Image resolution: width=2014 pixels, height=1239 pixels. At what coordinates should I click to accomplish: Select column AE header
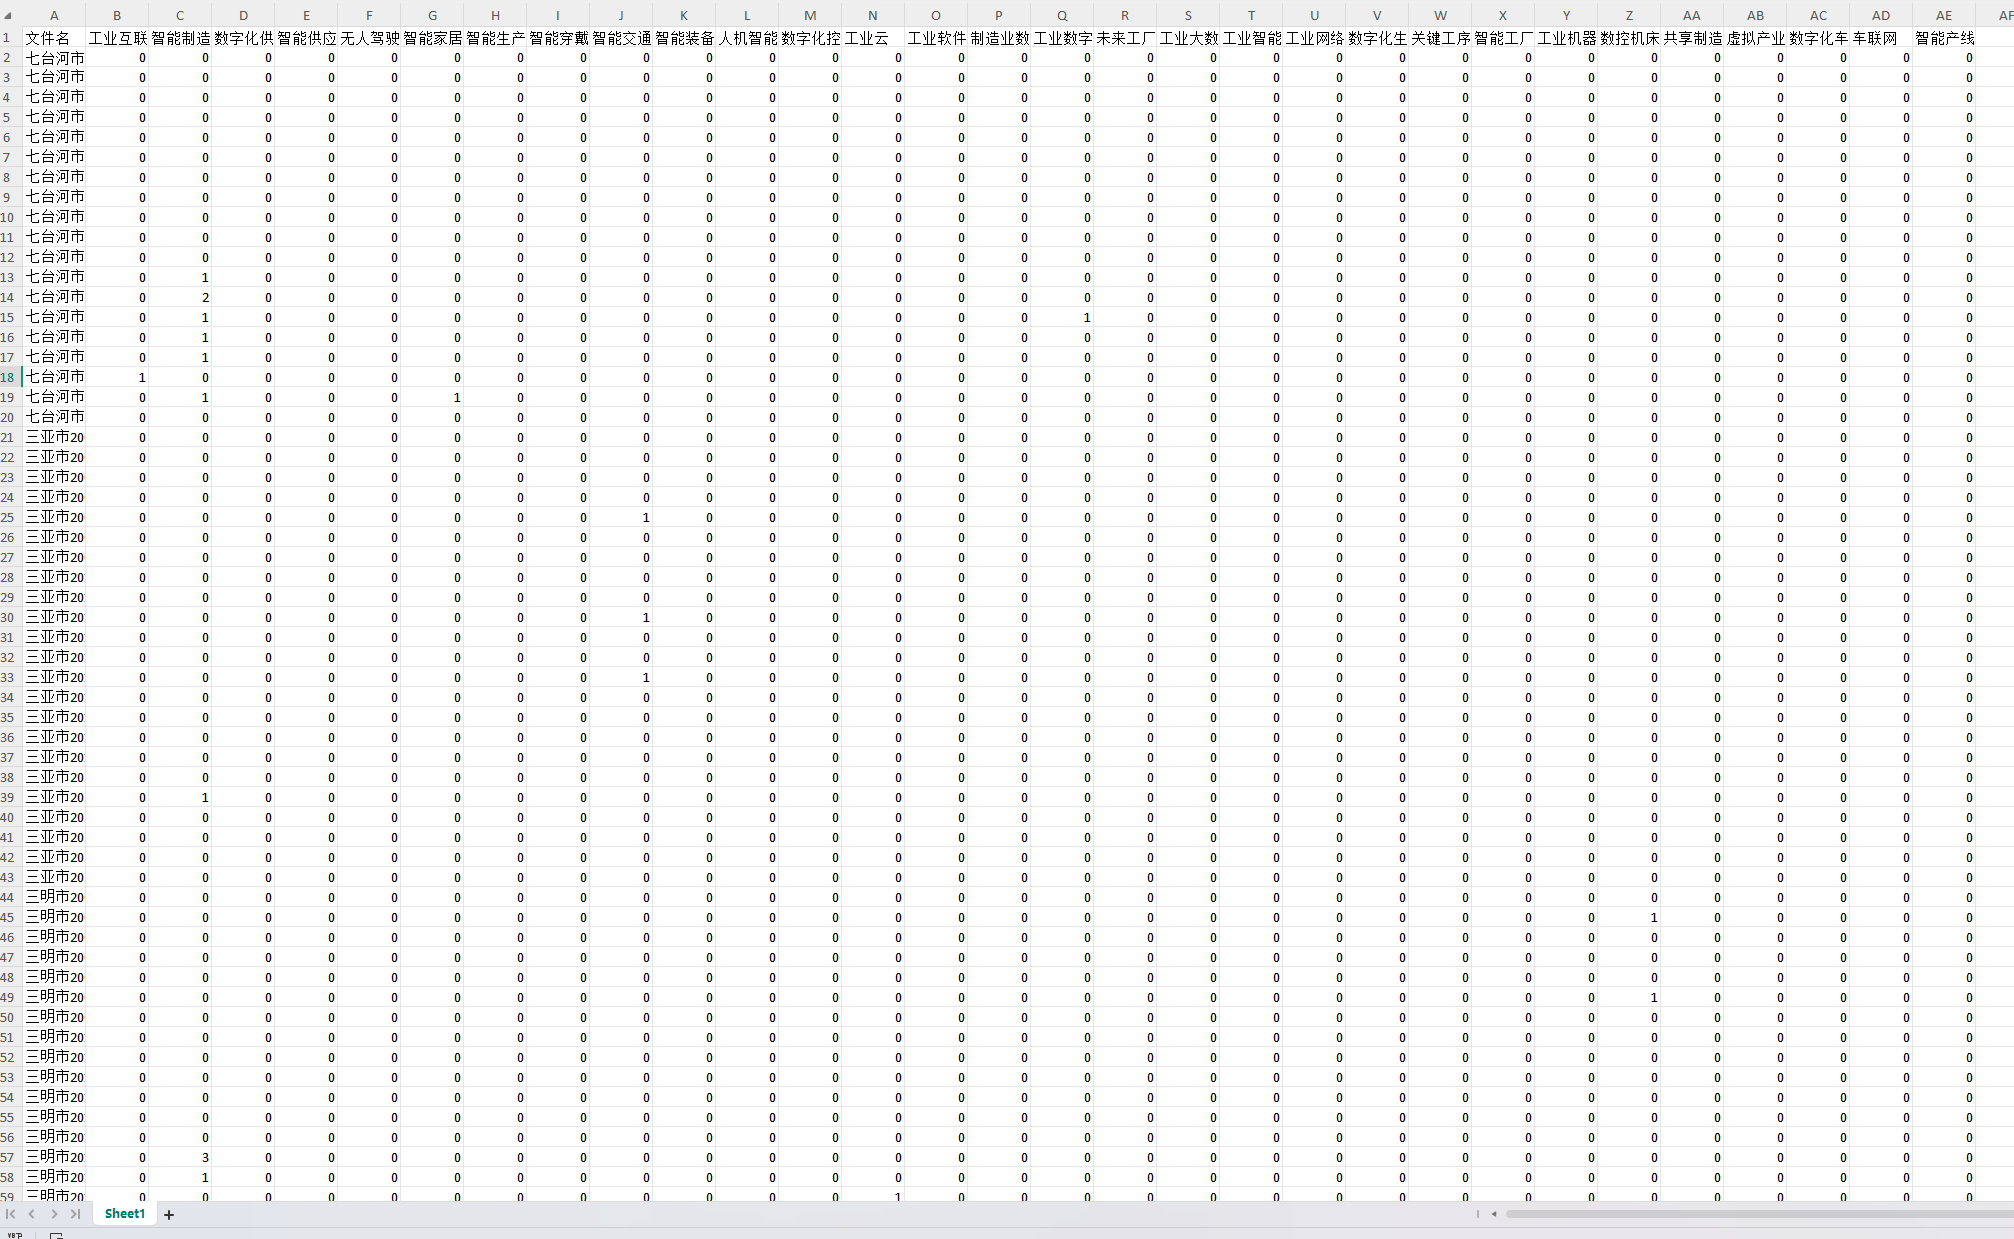point(1943,15)
